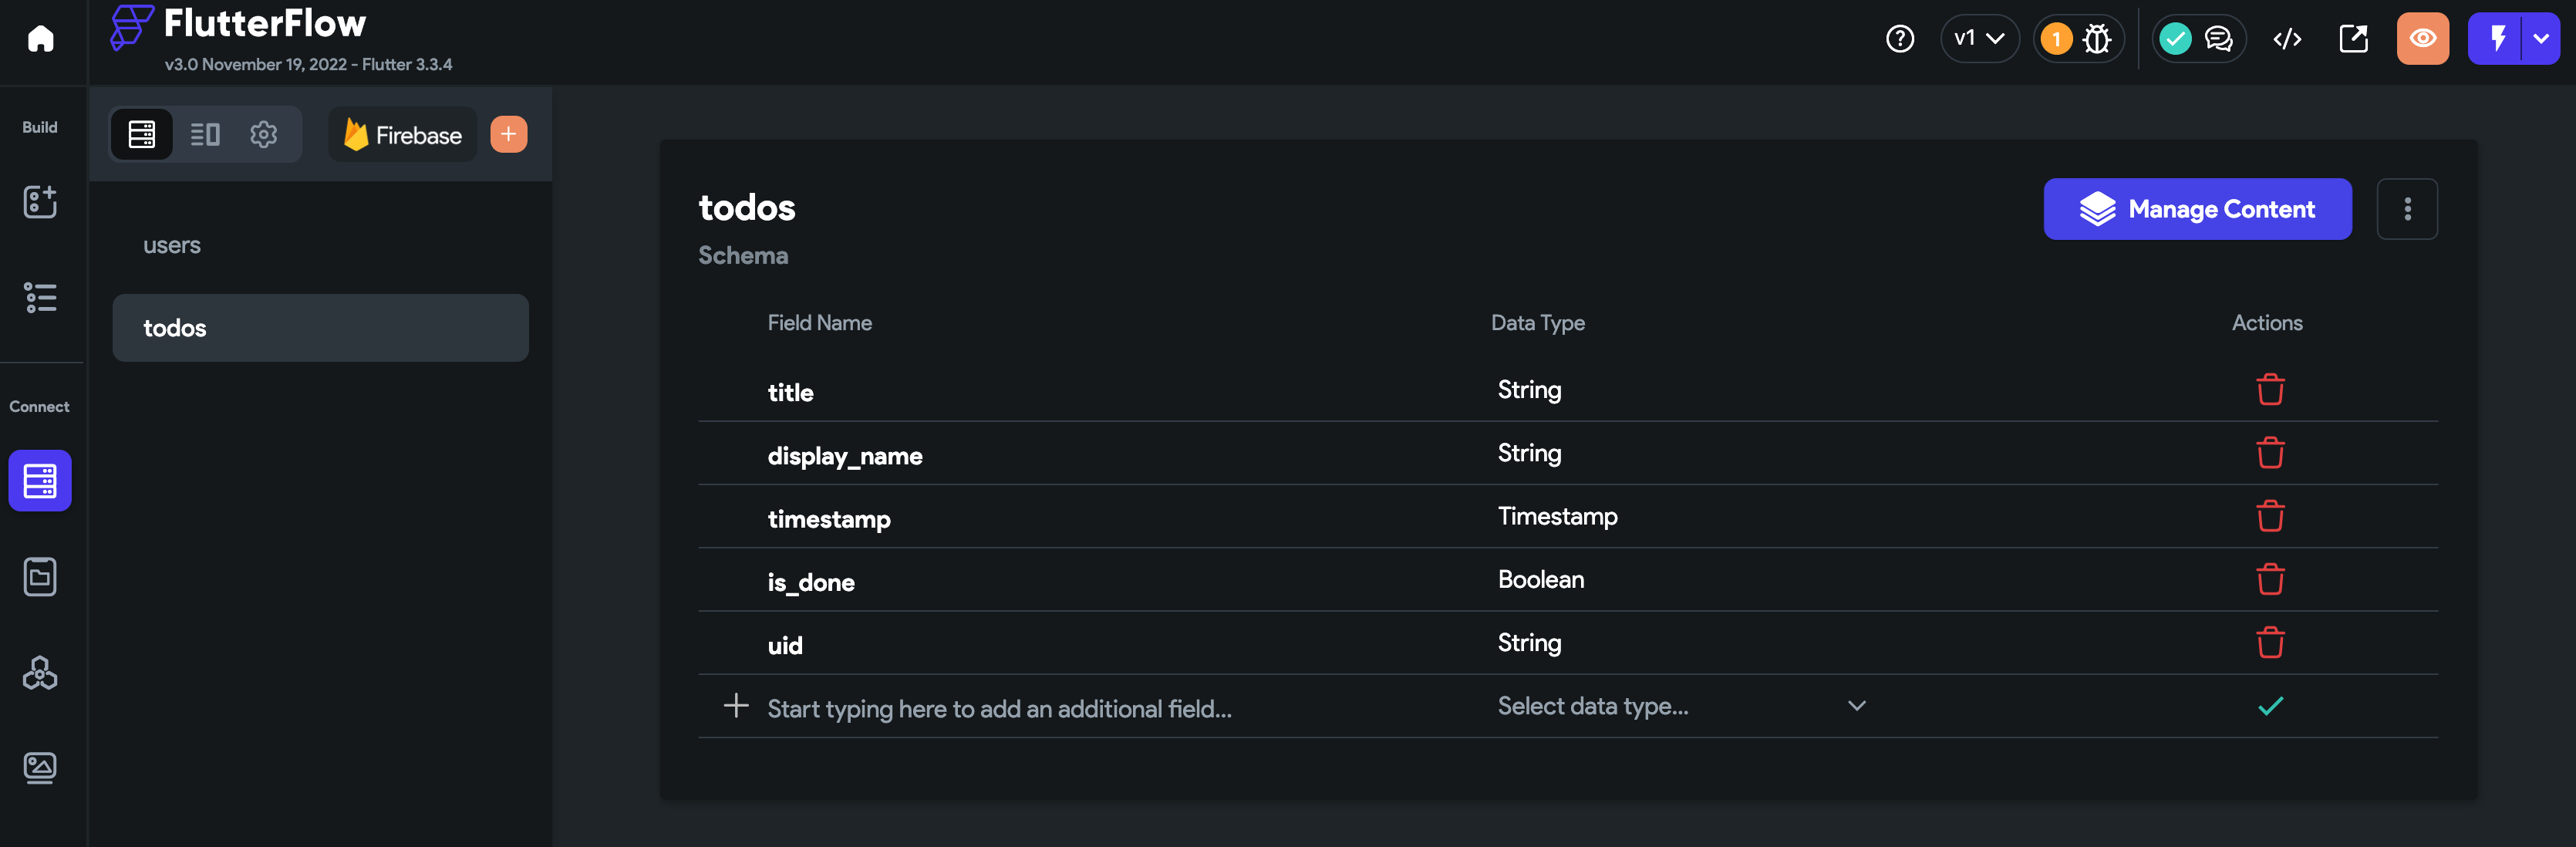Click the home icon

pyautogui.click(x=40, y=39)
